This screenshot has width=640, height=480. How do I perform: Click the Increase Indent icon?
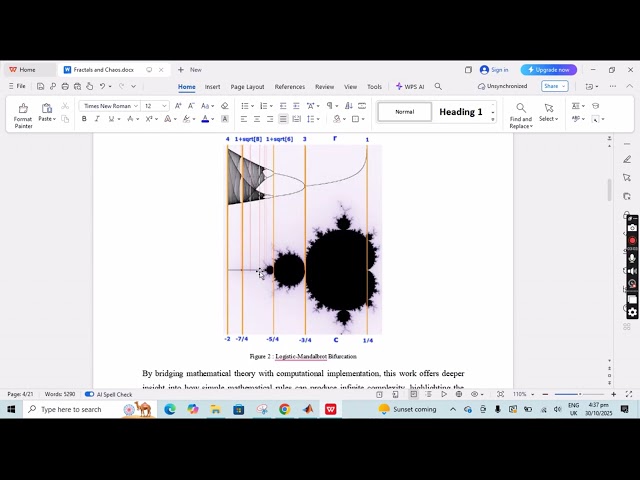[x=296, y=106]
